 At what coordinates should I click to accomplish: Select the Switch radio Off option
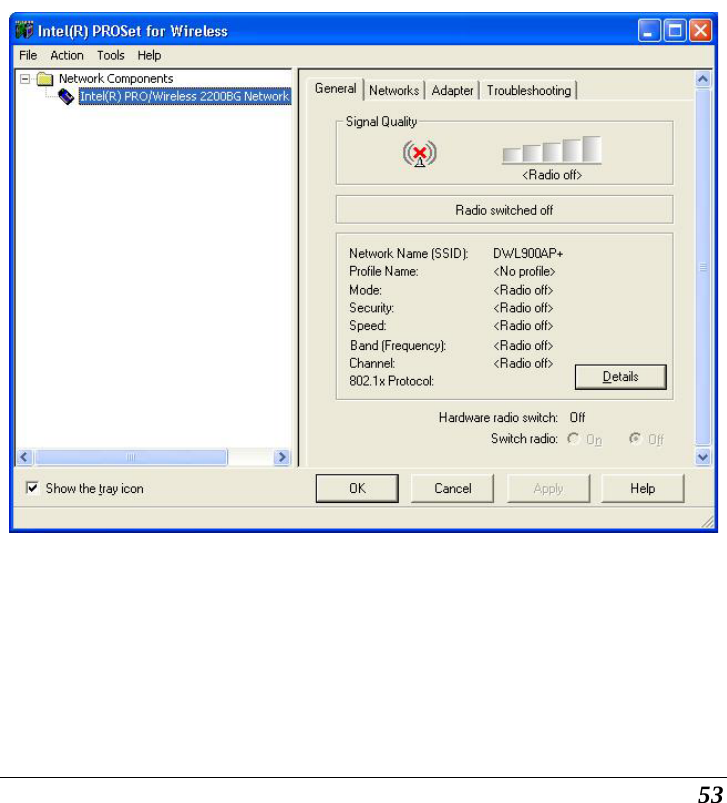point(635,439)
